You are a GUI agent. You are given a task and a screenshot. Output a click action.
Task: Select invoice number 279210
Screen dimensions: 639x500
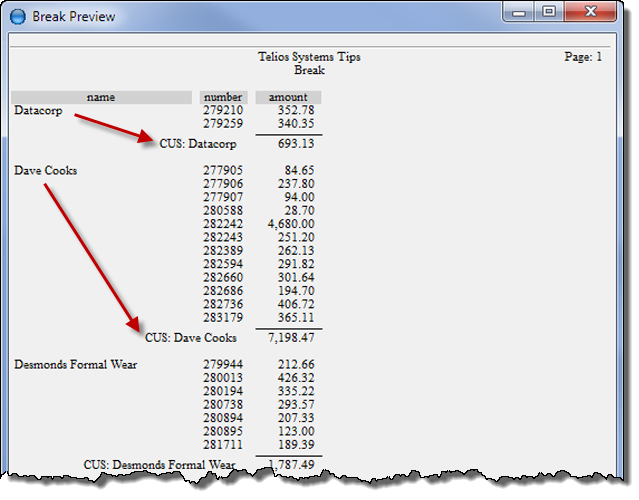point(223,110)
